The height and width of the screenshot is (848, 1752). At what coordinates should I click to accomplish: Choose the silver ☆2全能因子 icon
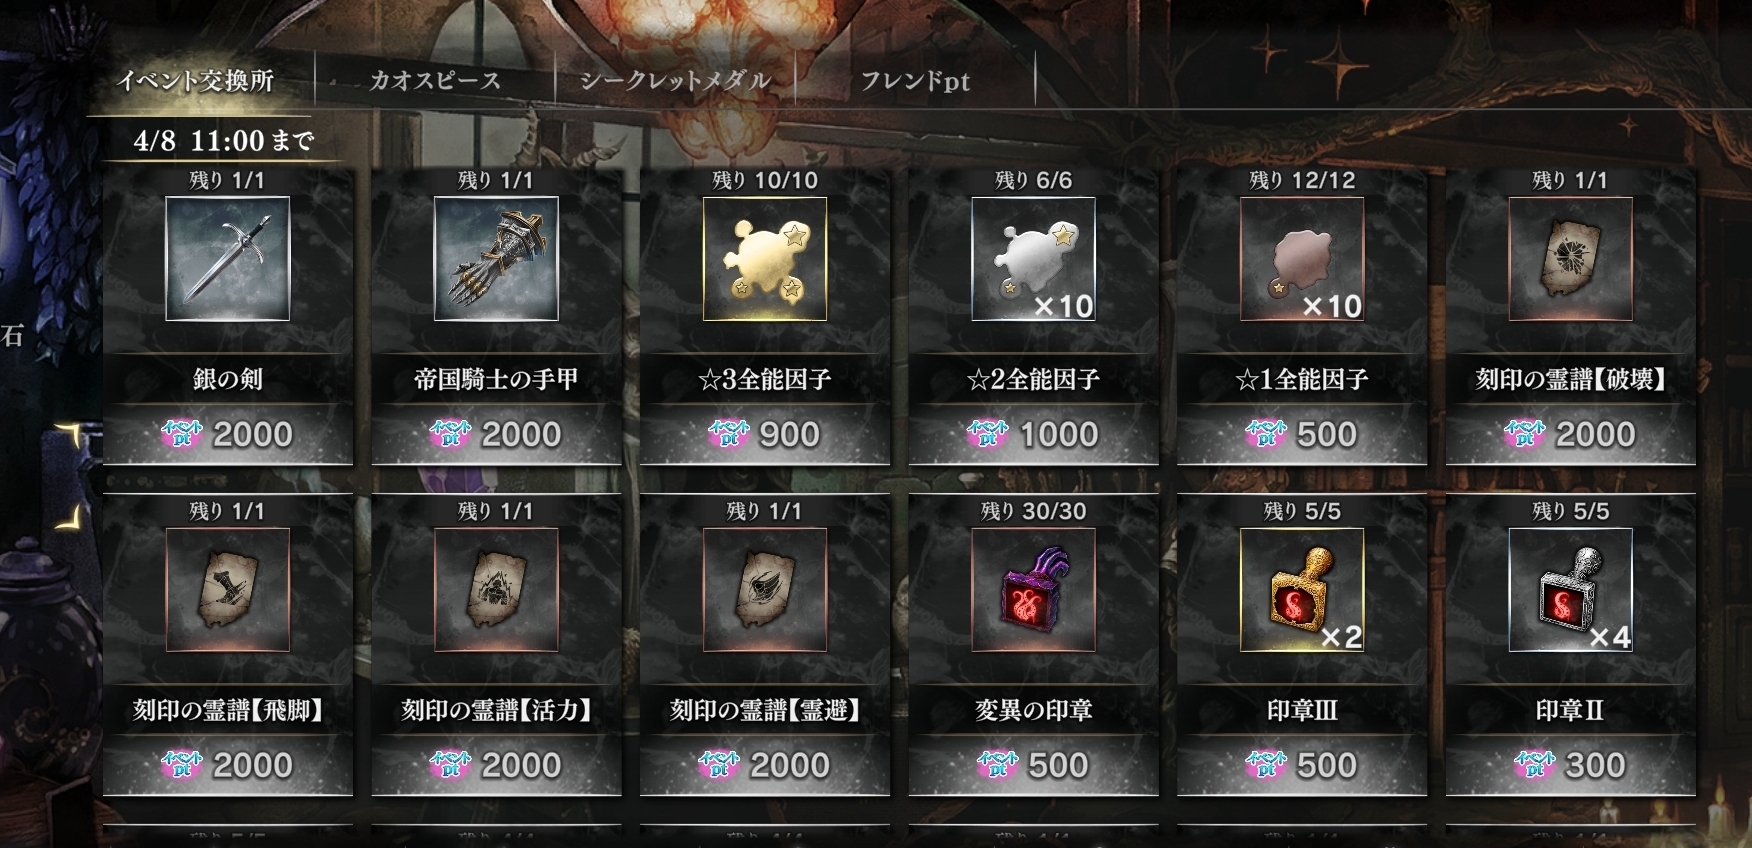1033,258
